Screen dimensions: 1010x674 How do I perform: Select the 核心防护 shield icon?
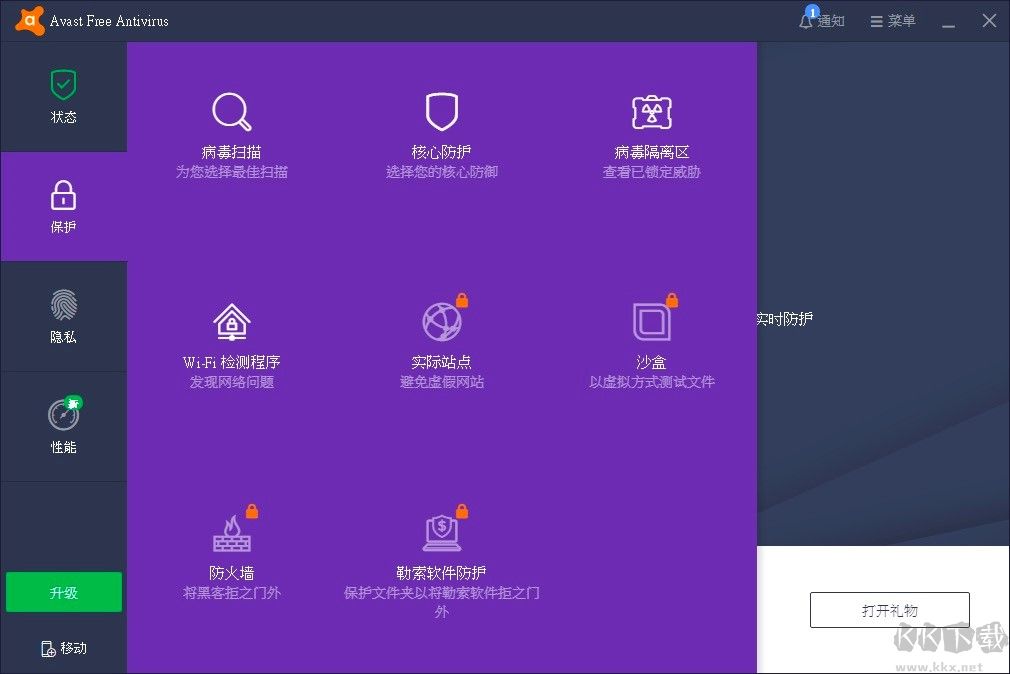point(441,111)
